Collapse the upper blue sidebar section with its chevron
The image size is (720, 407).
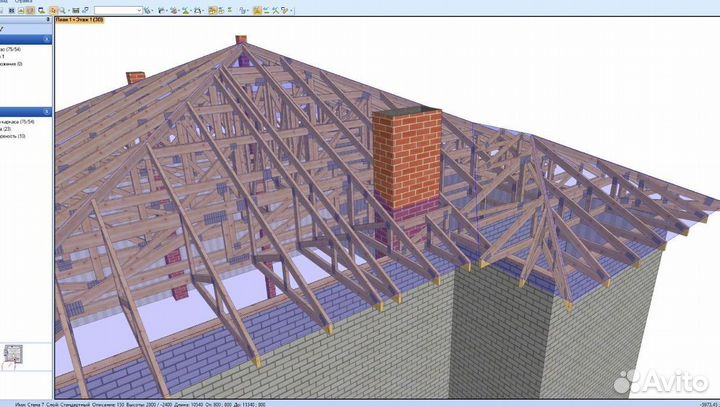[47, 40]
